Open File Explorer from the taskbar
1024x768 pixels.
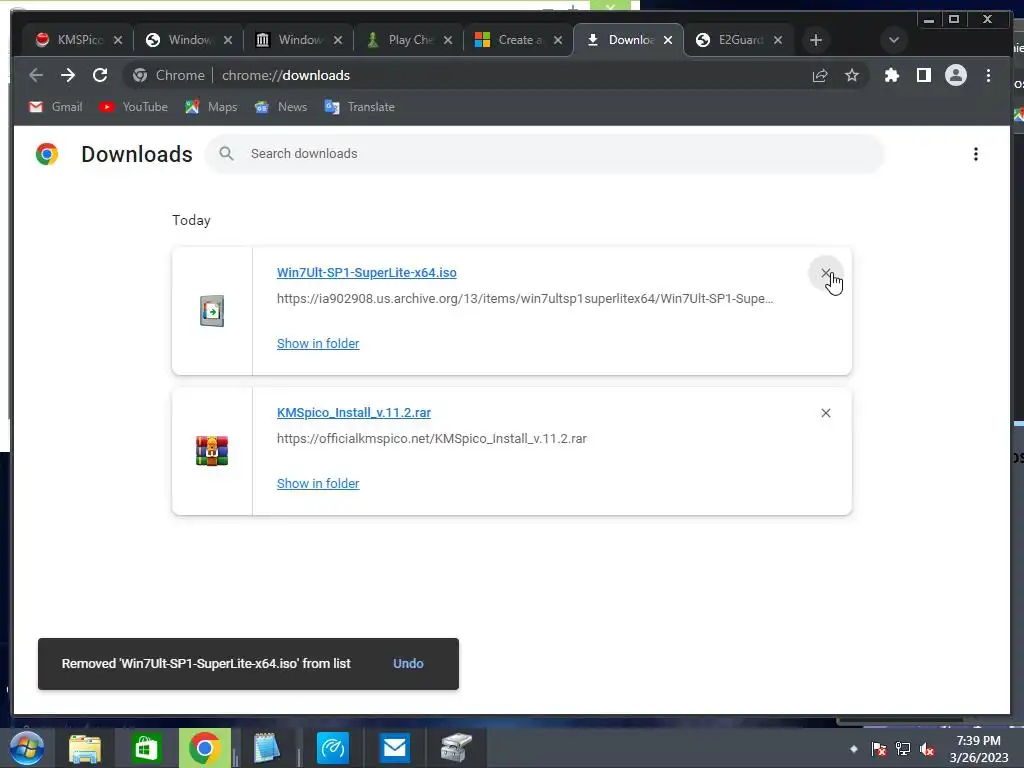(85, 748)
